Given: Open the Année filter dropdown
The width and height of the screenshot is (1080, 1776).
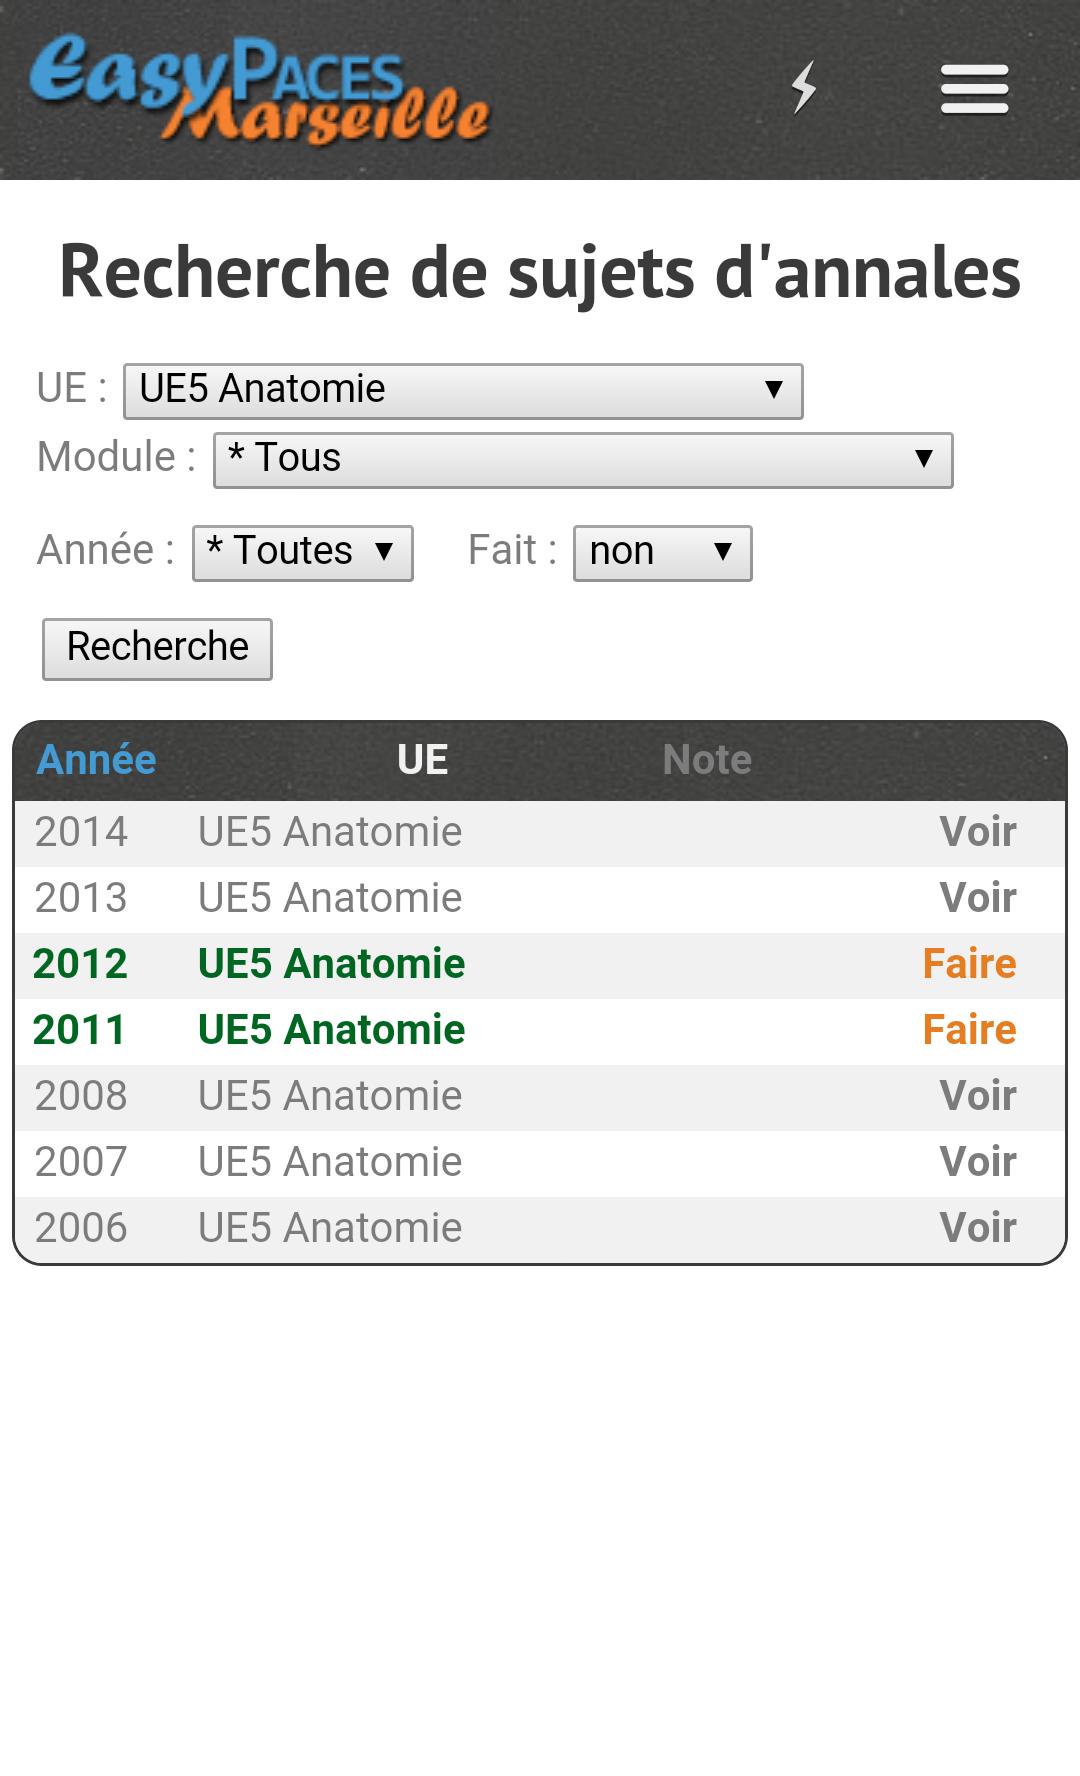Looking at the screenshot, I should pyautogui.click(x=302, y=552).
